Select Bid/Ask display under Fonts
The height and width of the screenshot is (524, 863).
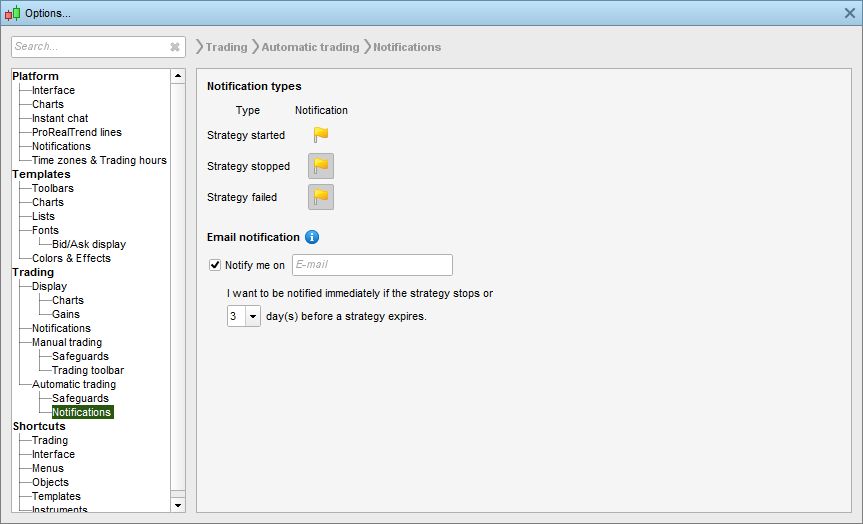(x=89, y=244)
